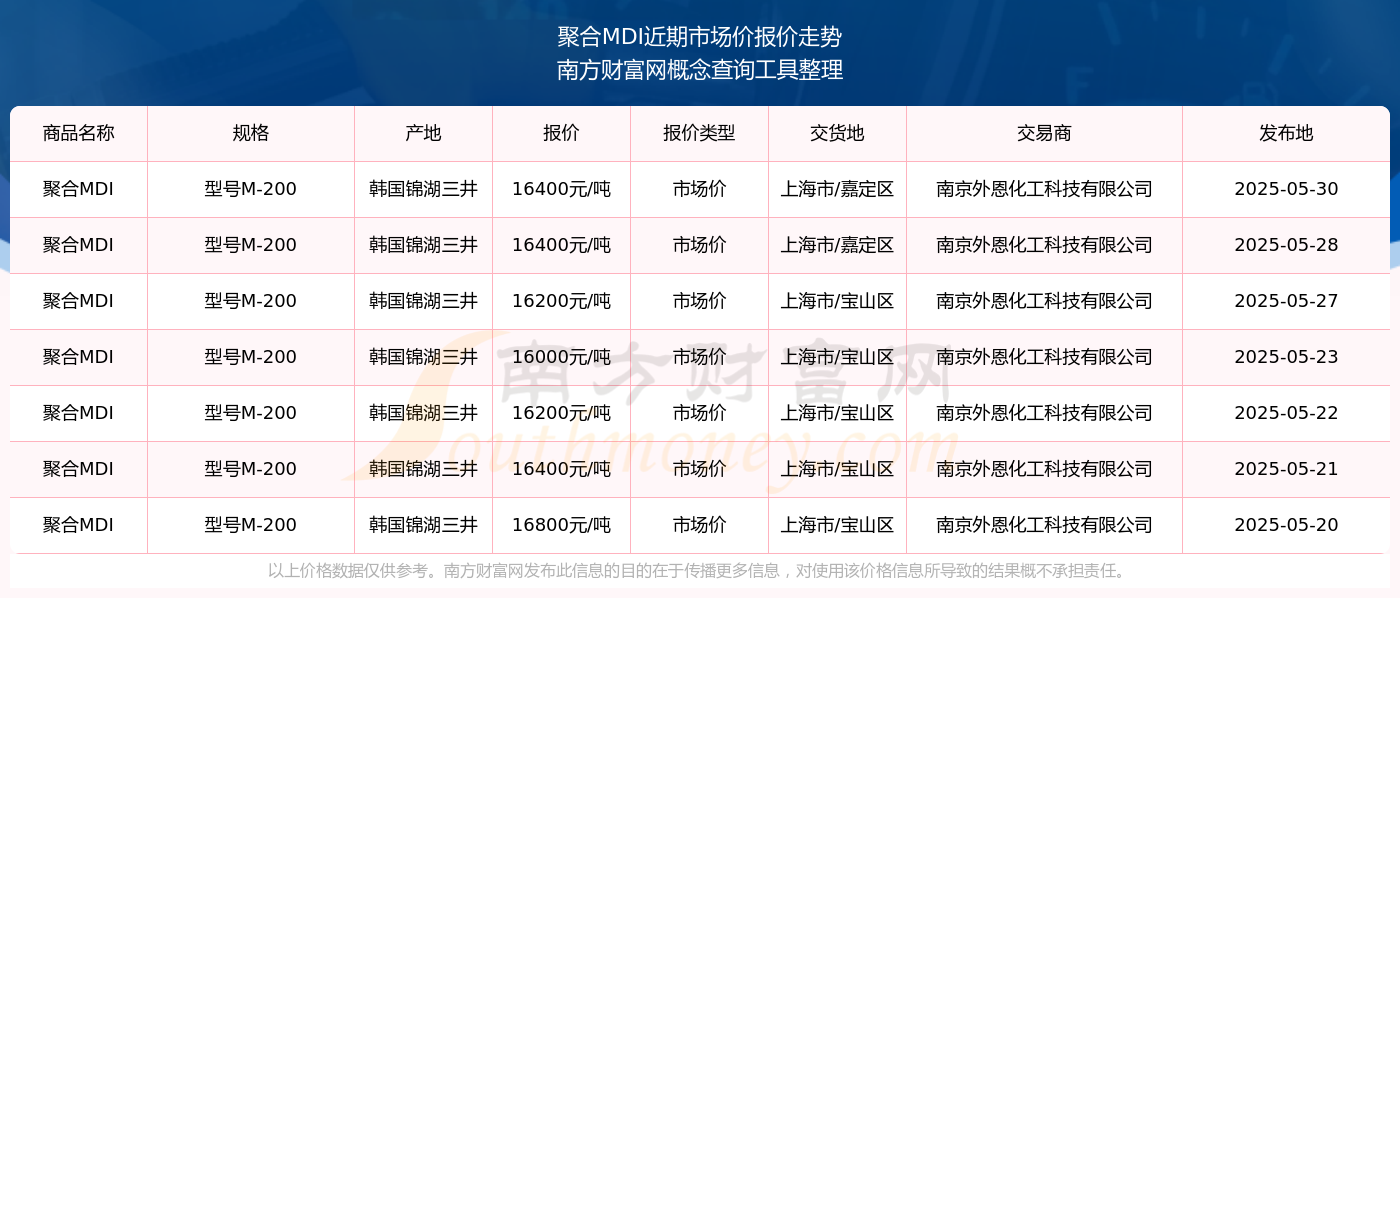
Task: Select the date cell 2025-05-22
Action: (x=1287, y=413)
